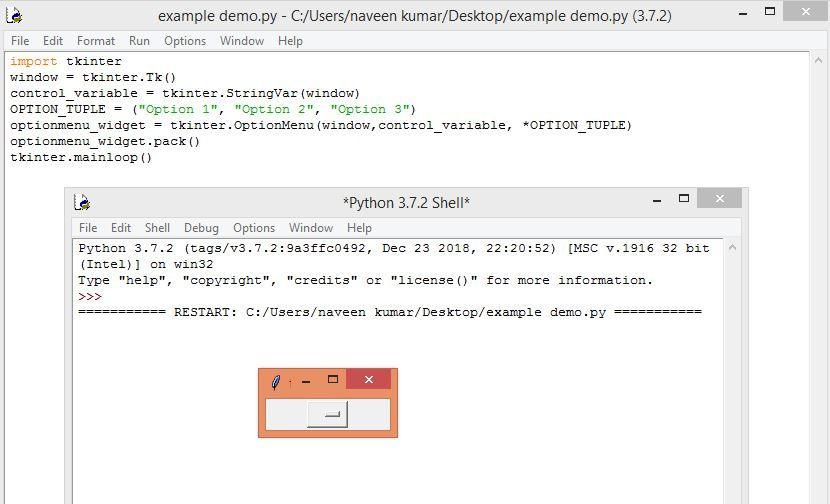
Task: Maximize the Python 3.7.2 Shell window
Action: point(684,199)
